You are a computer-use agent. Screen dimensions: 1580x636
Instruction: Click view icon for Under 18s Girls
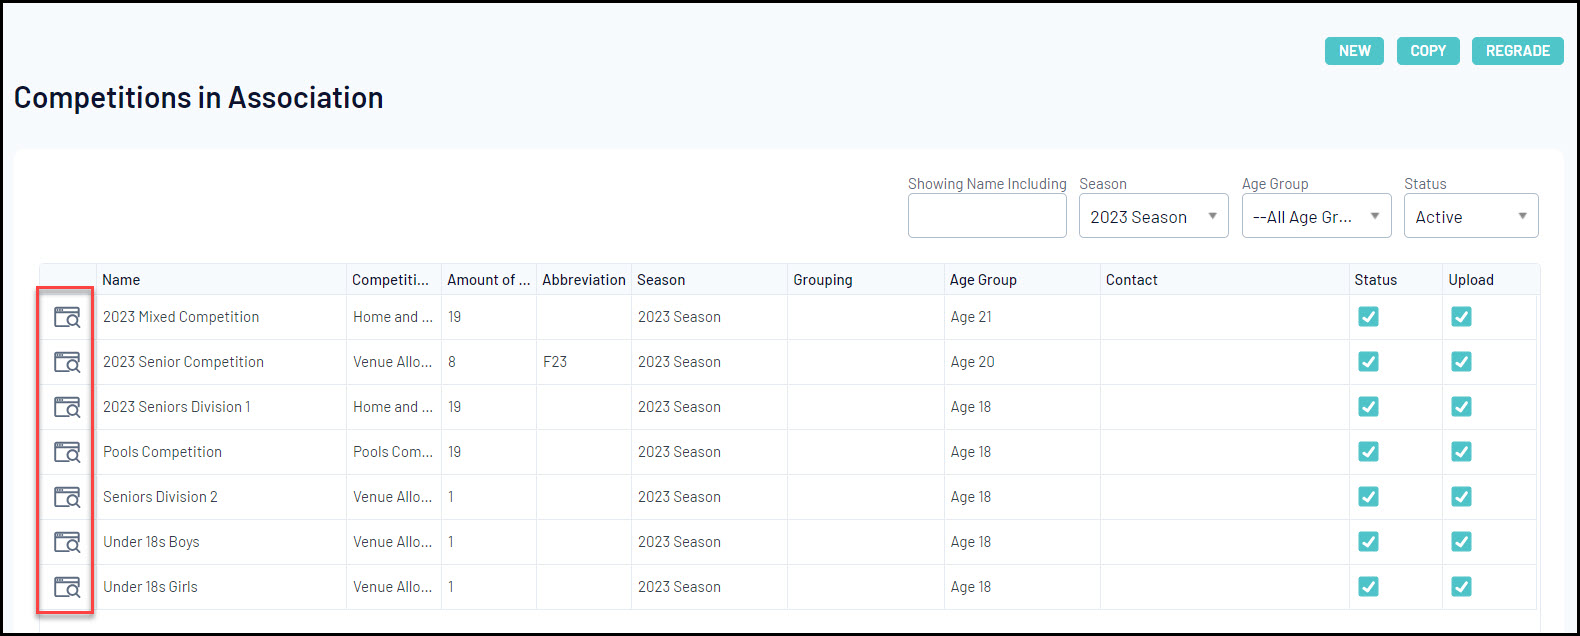tap(67, 588)
